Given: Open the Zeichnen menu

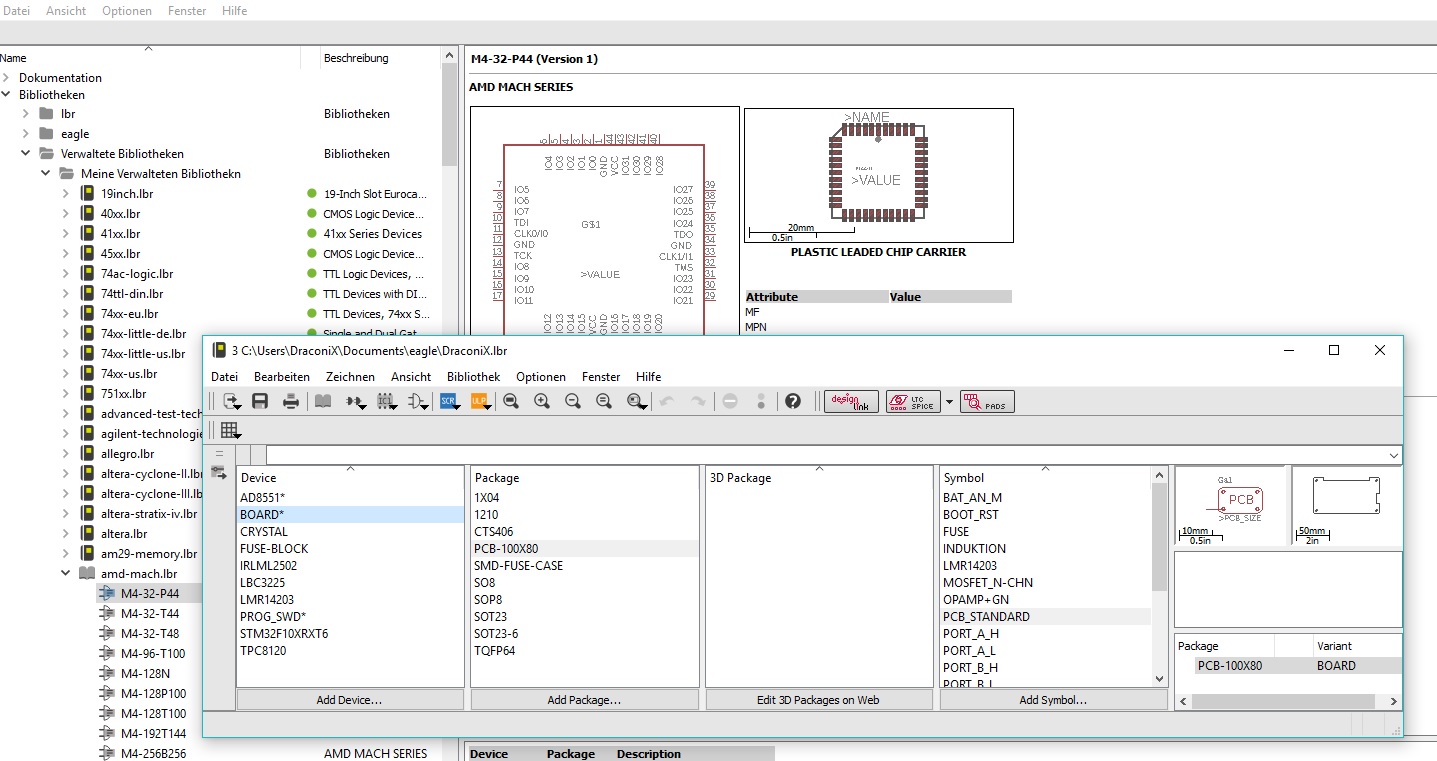Looking at the screenshot, I should 350,377.
